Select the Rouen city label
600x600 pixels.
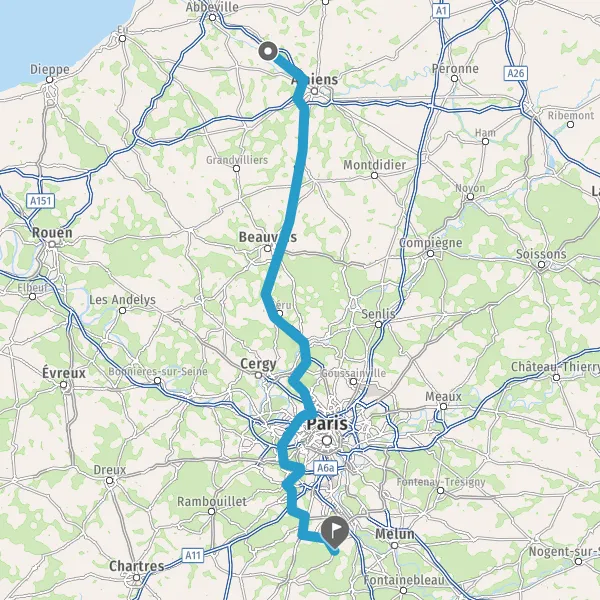click(x=52, y=232)
